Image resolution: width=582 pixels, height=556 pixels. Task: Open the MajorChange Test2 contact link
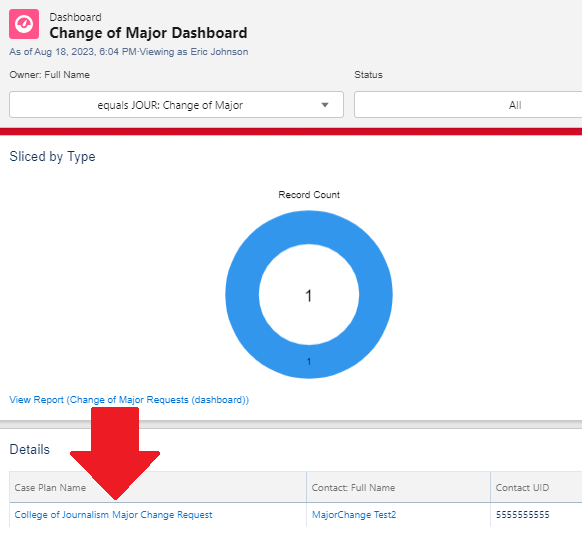coord(354,515)
